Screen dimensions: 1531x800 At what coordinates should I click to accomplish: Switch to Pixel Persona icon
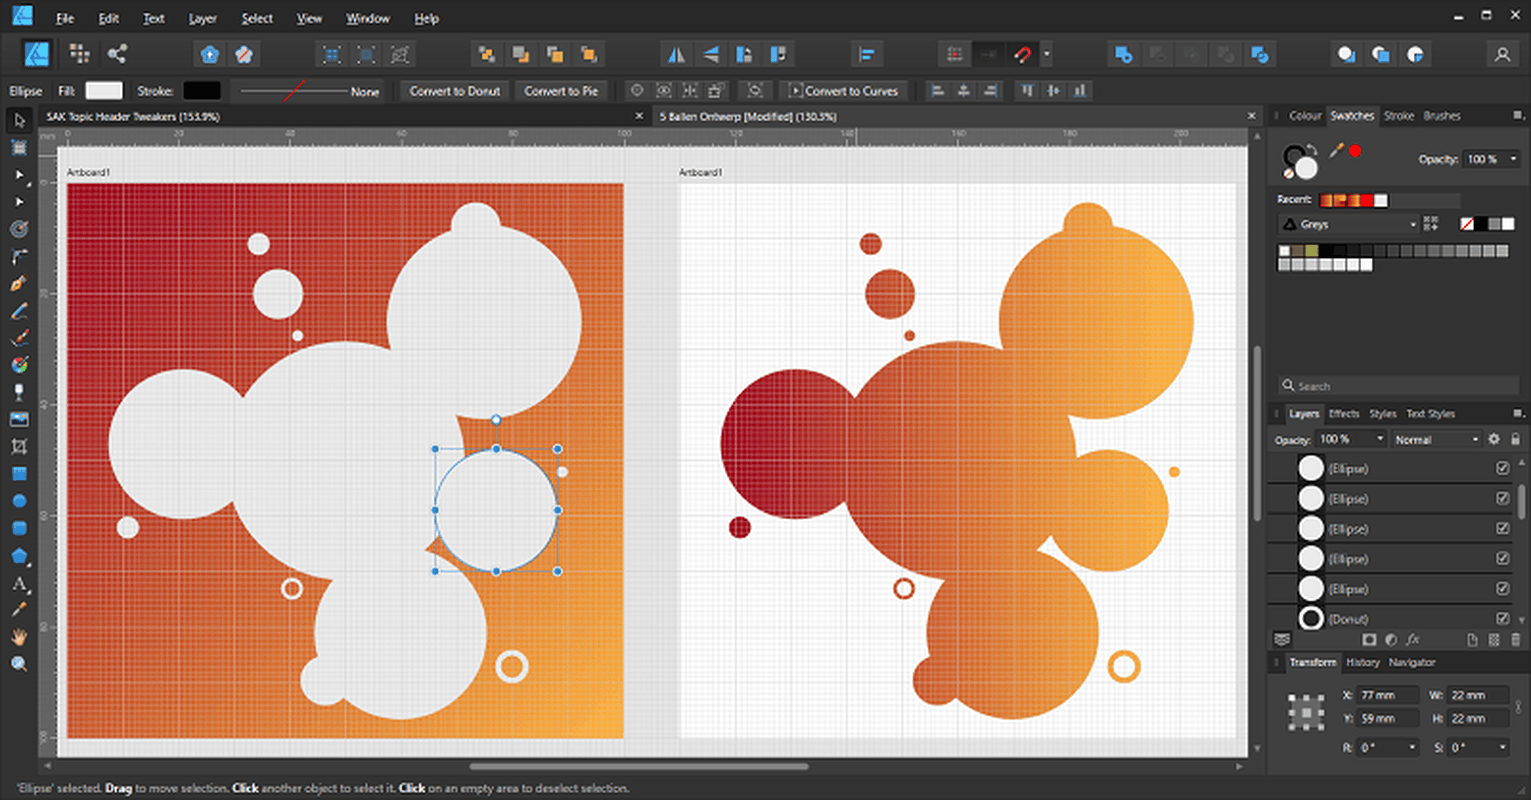pyautogui.click(x=80, y=54)
